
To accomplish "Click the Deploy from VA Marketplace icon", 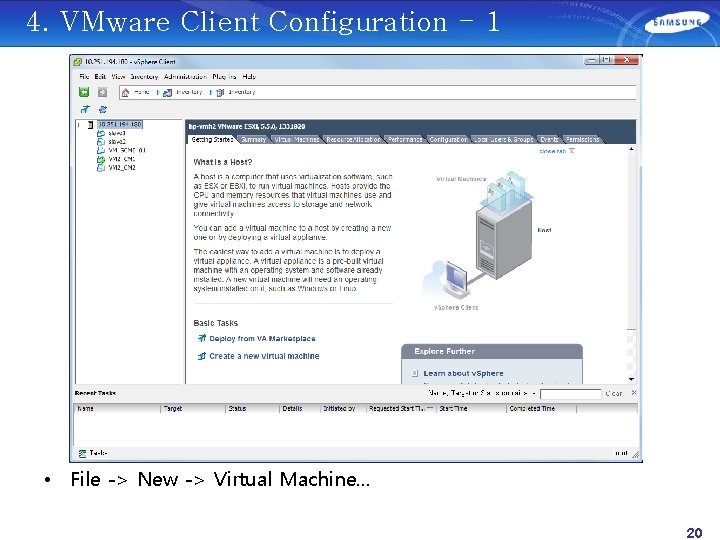I will [x=202, y=338].
